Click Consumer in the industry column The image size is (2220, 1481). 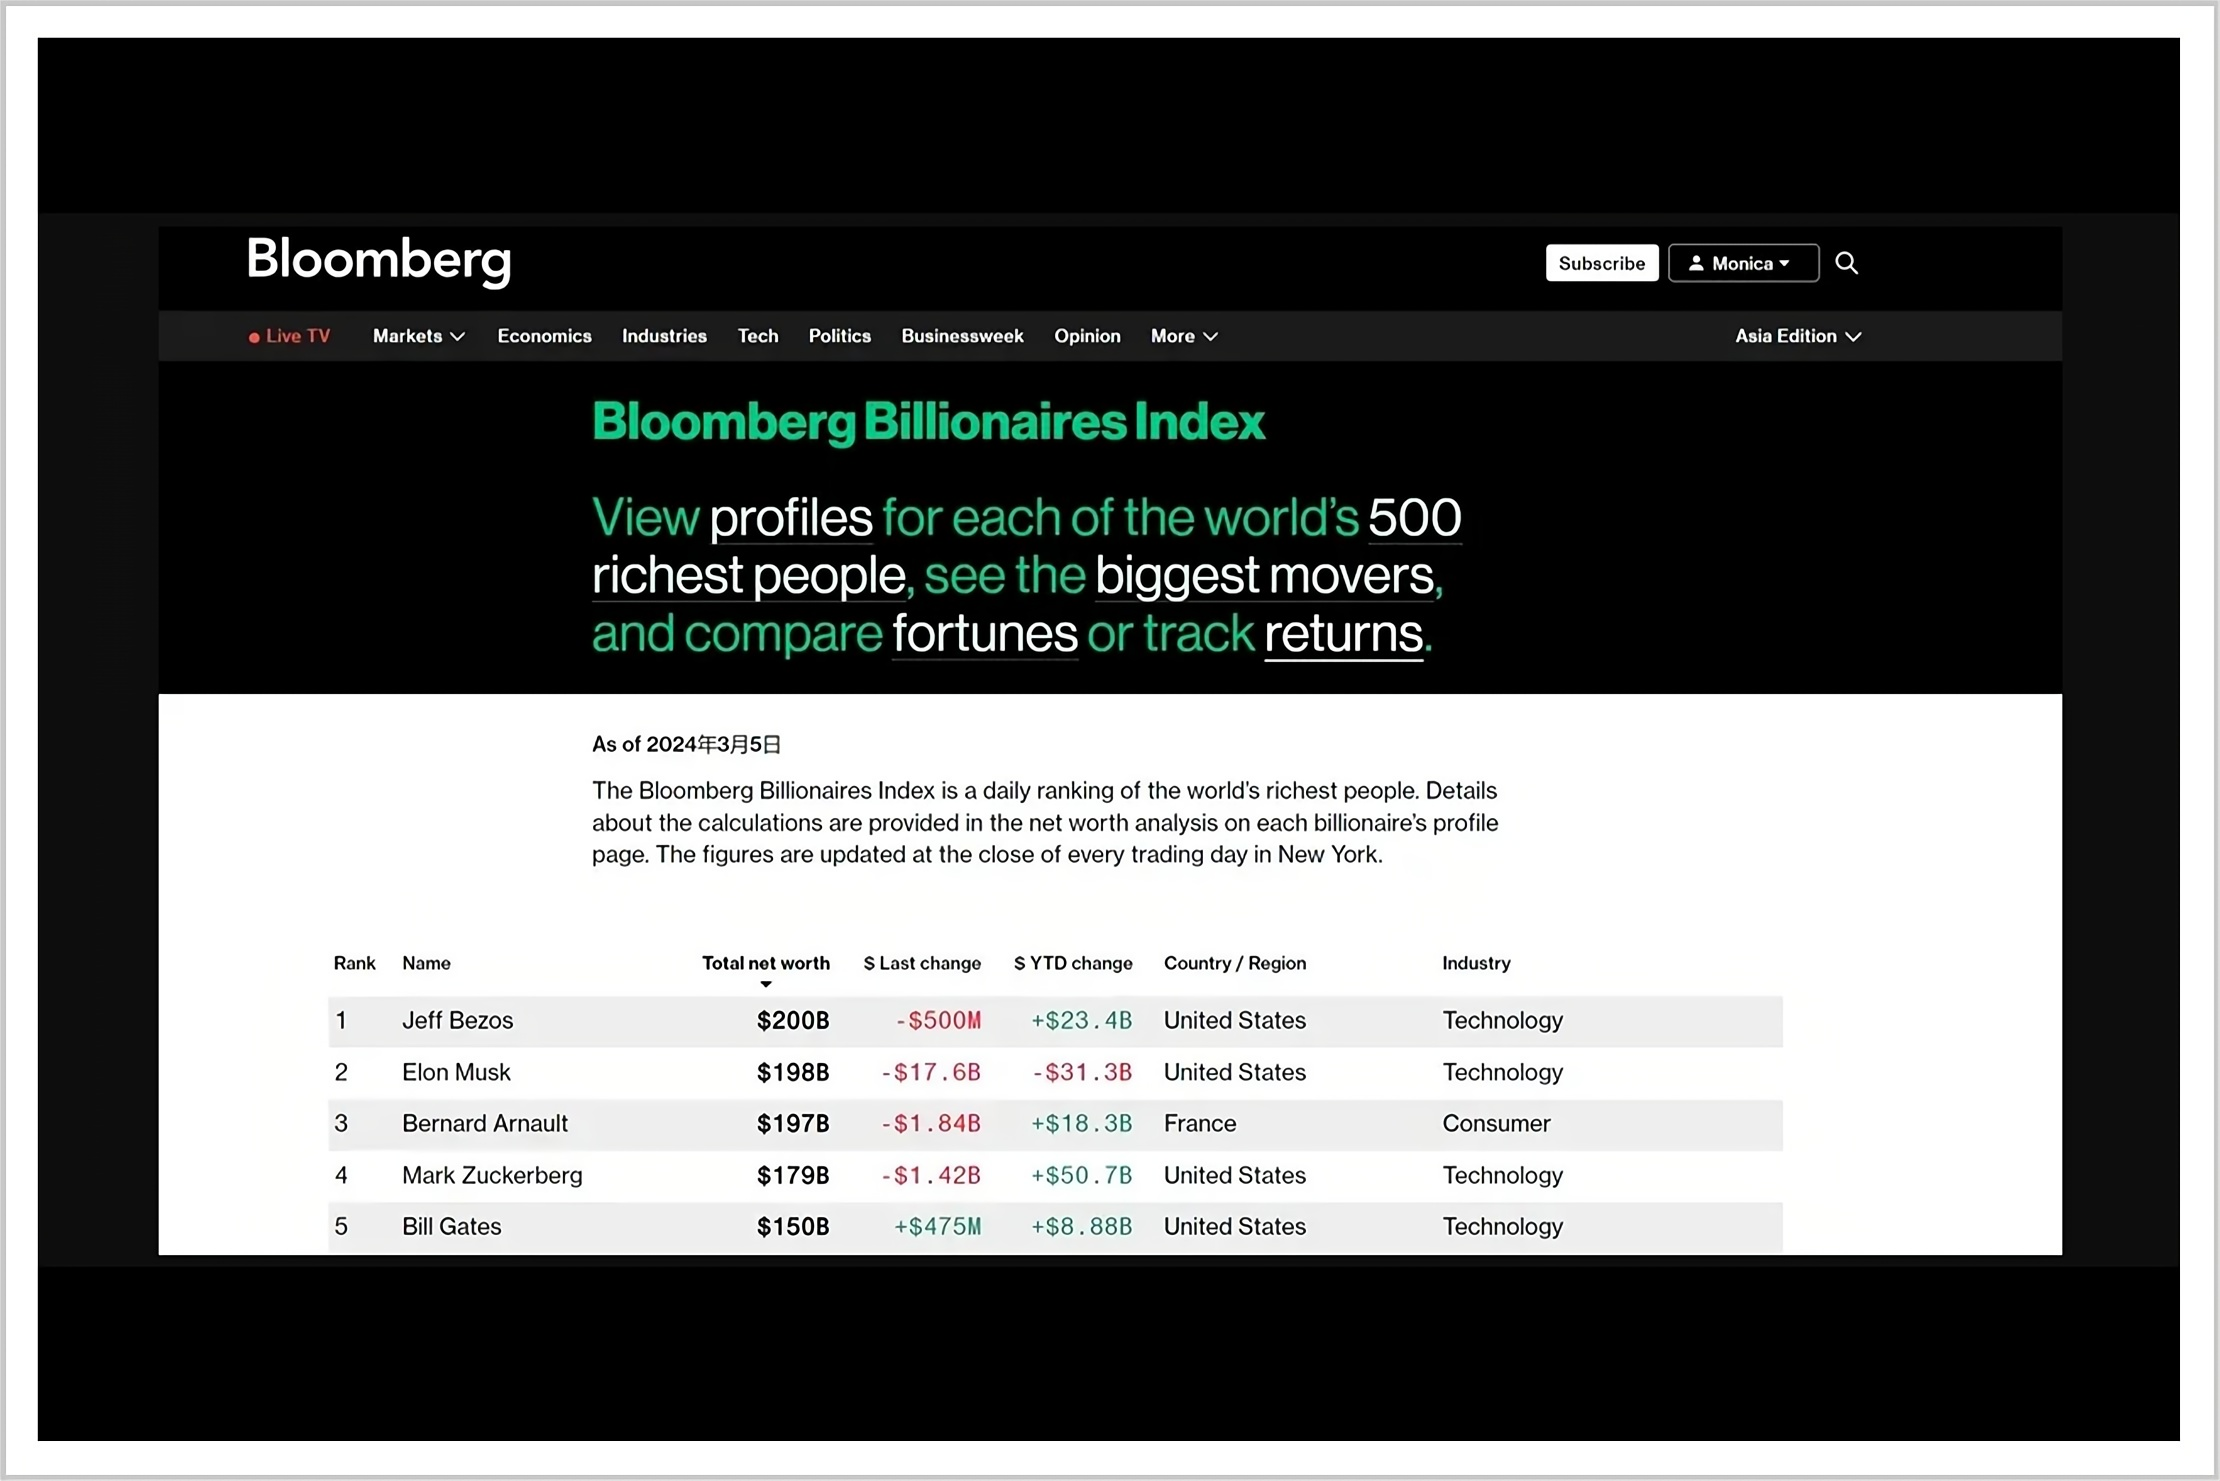pyautogui.click(x=1496, y=1123)
